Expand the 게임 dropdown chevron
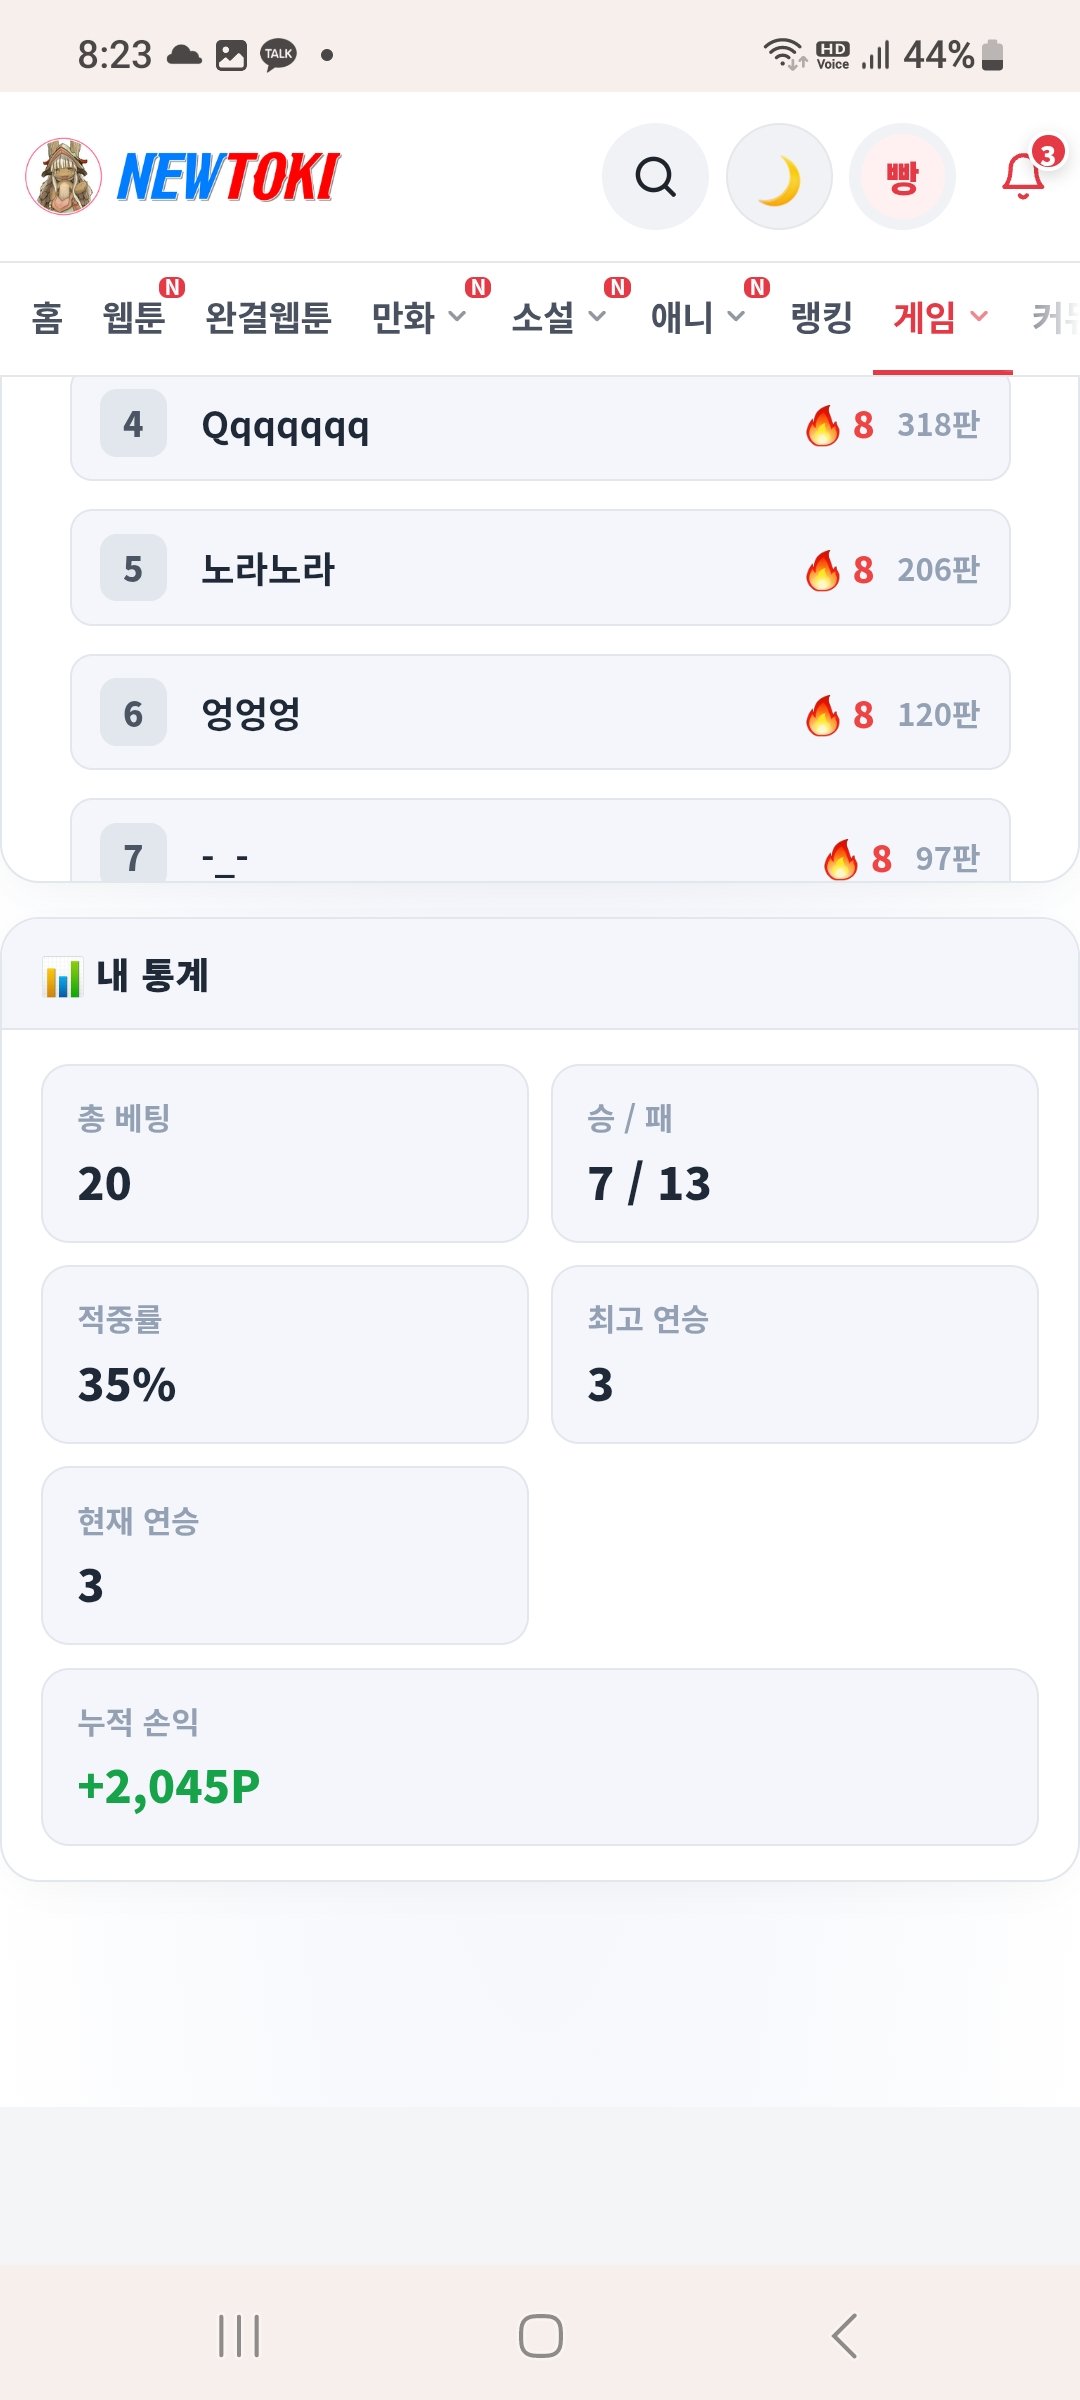This screenshot has width=1080, height=2400. pyautogui.click(x=979, y=317)
